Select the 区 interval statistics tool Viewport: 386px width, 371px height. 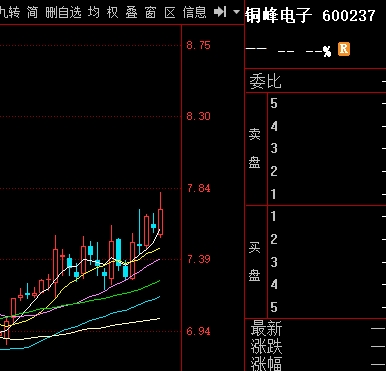pos(170,13)
